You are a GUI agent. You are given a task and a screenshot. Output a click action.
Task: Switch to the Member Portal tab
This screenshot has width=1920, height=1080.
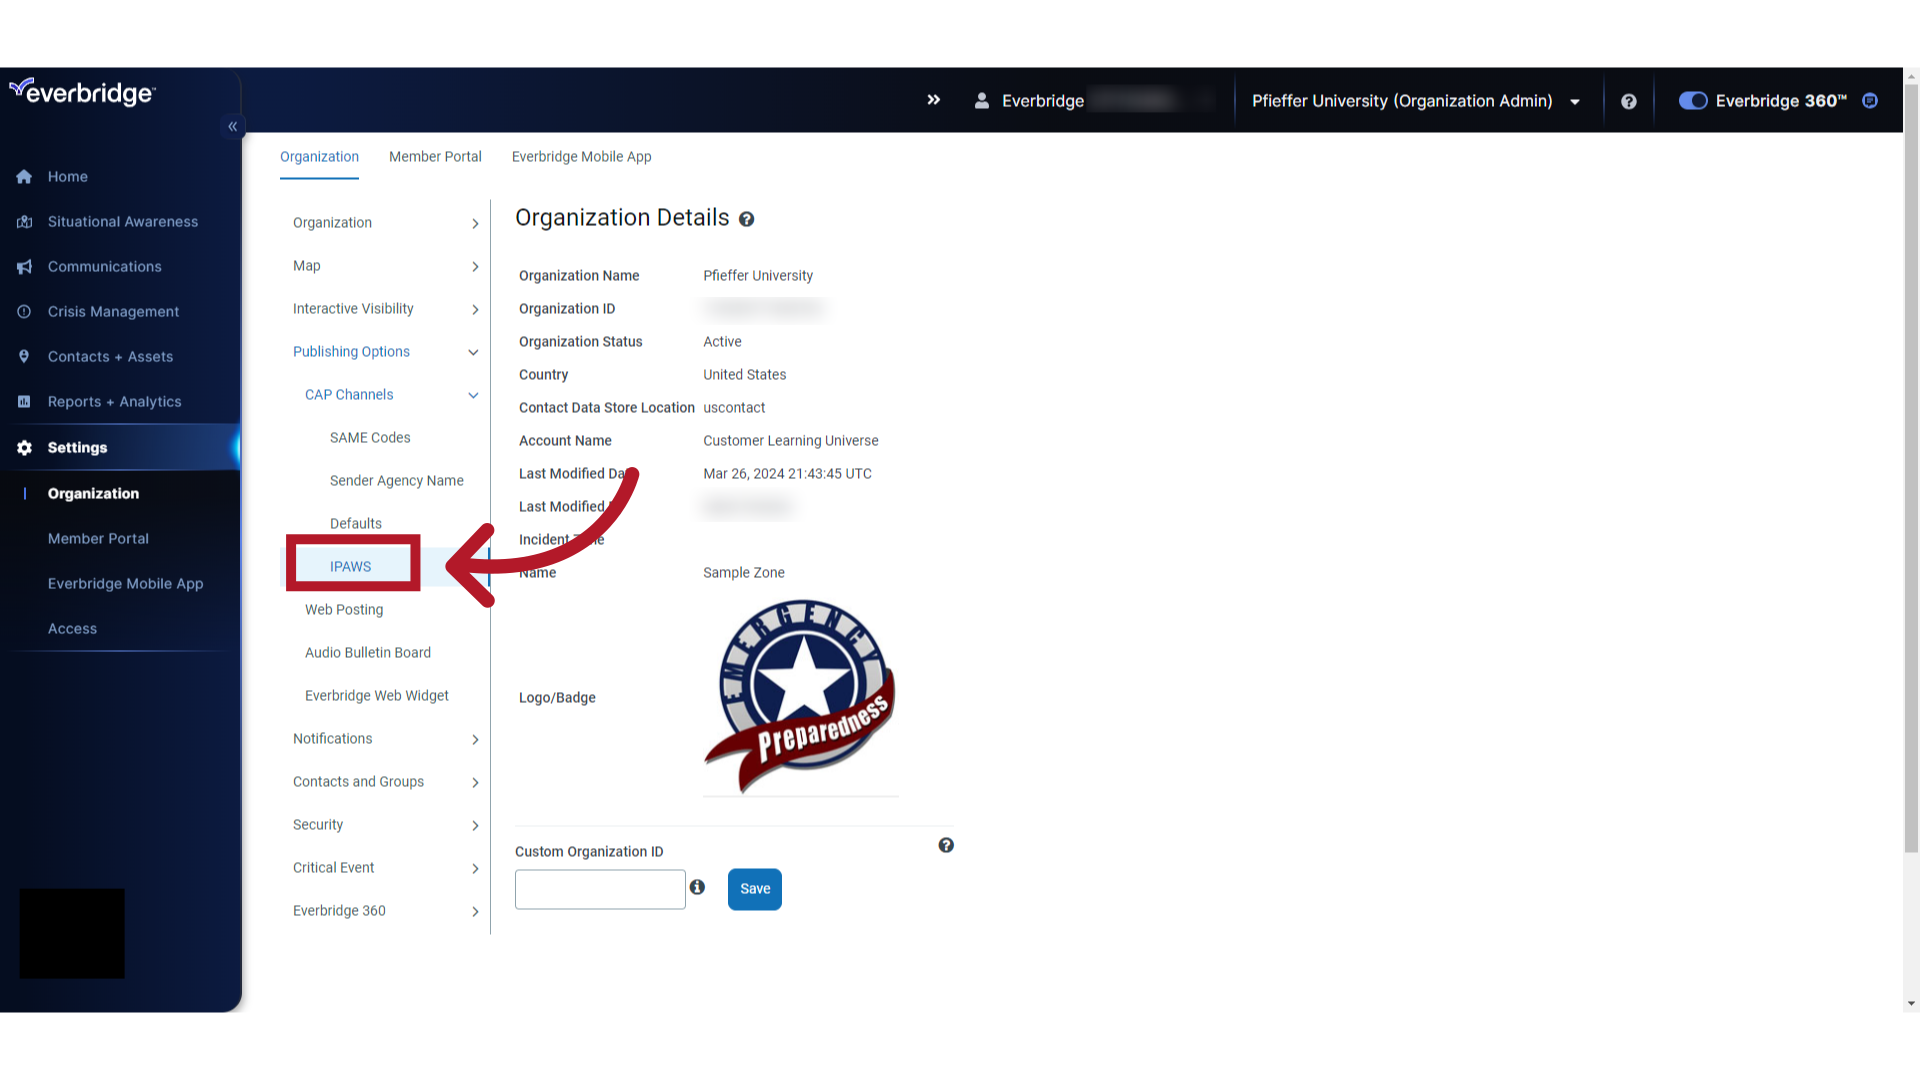coord(435,156)
